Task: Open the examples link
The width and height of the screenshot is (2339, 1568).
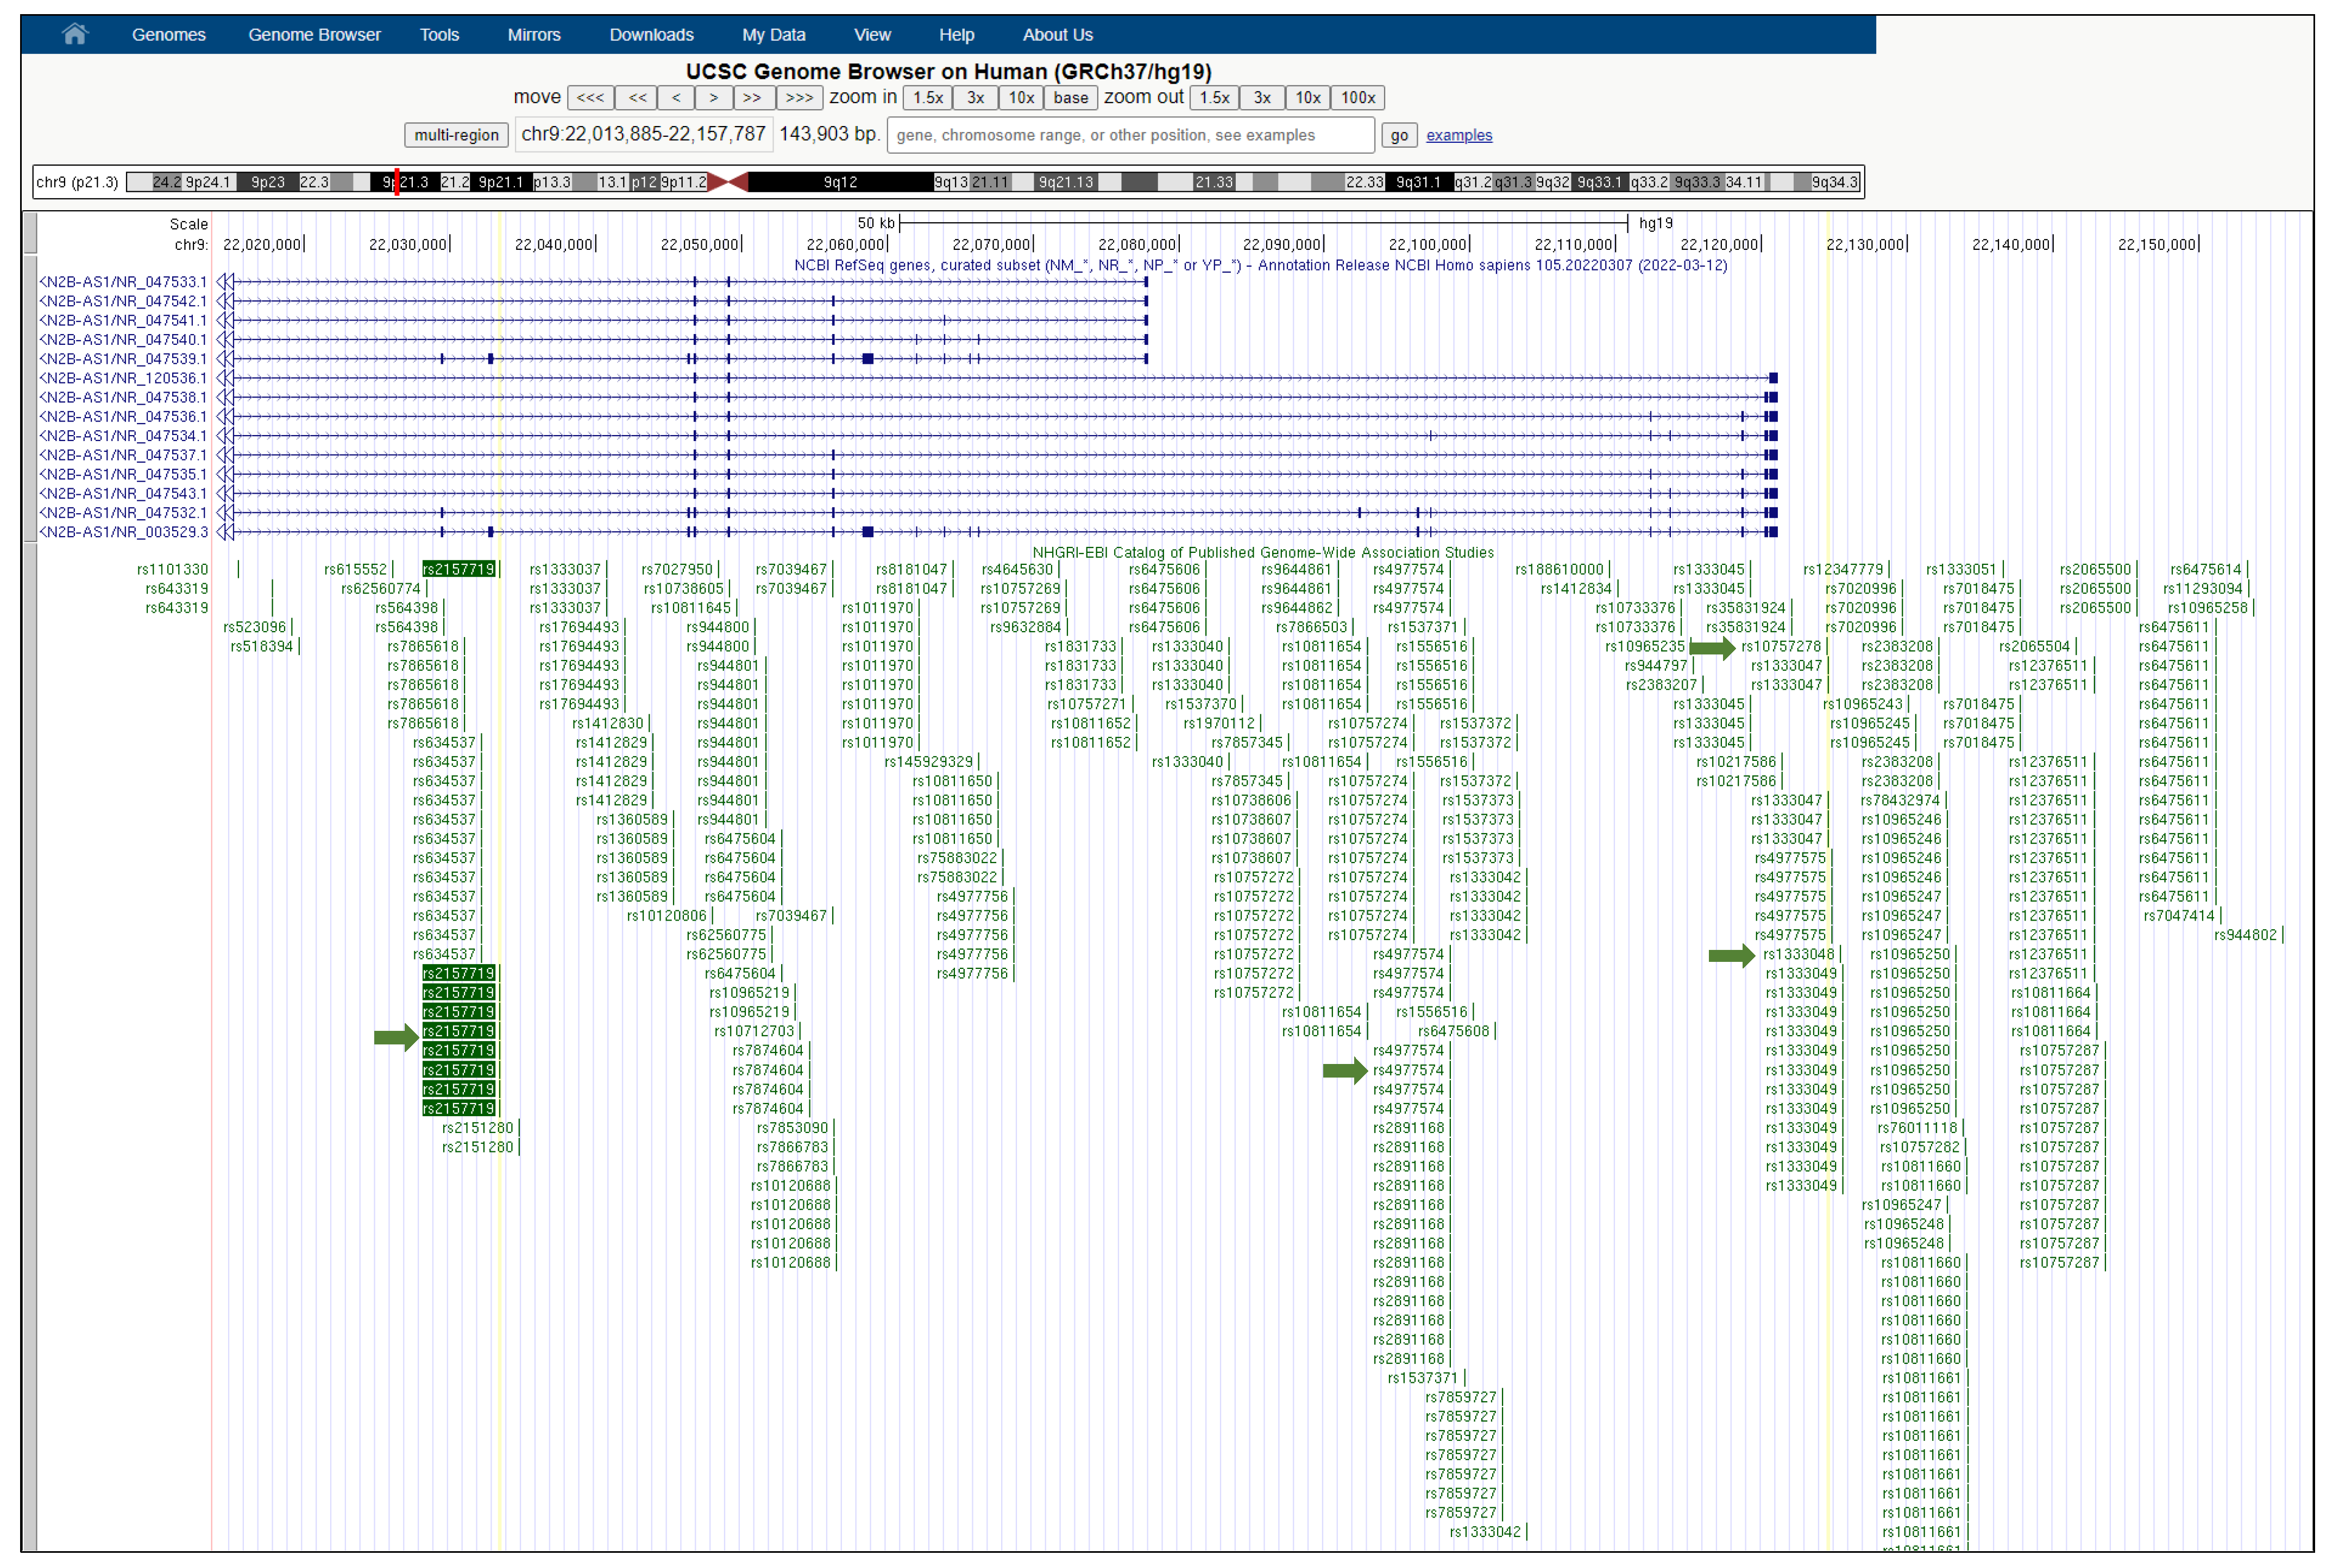Action: [x=1458, y=135]
